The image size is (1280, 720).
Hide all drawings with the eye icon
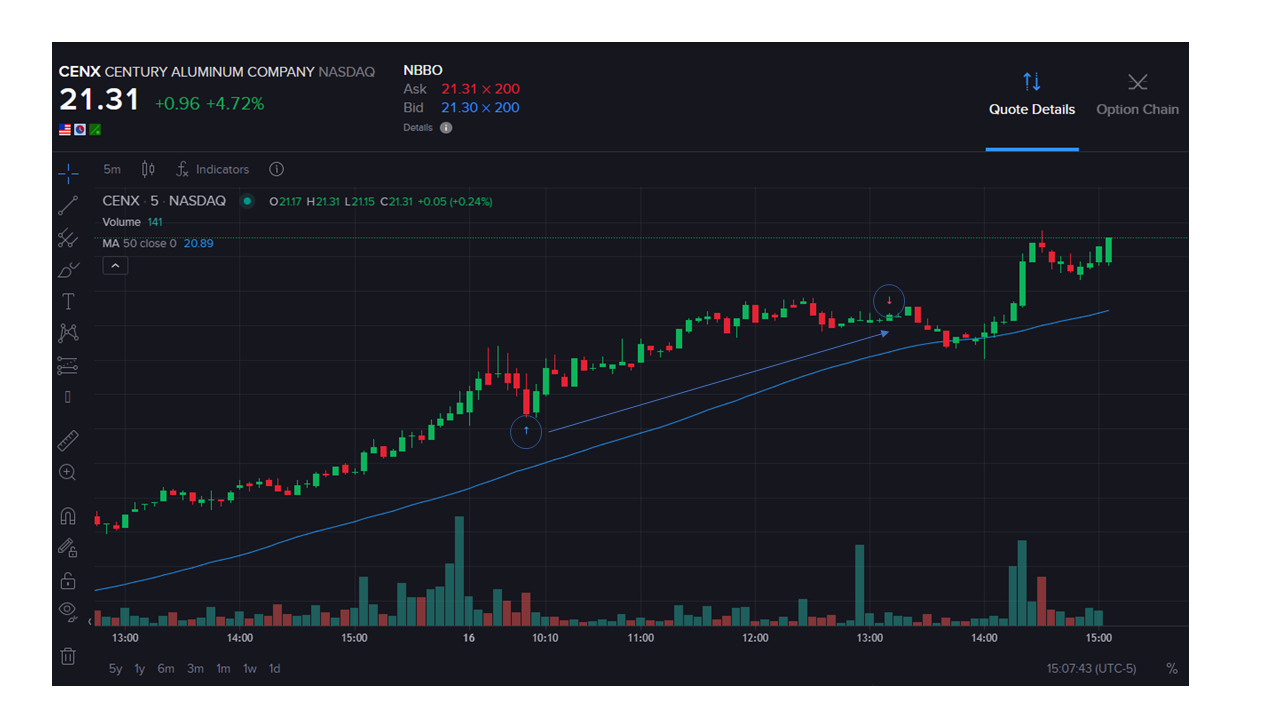68,610
